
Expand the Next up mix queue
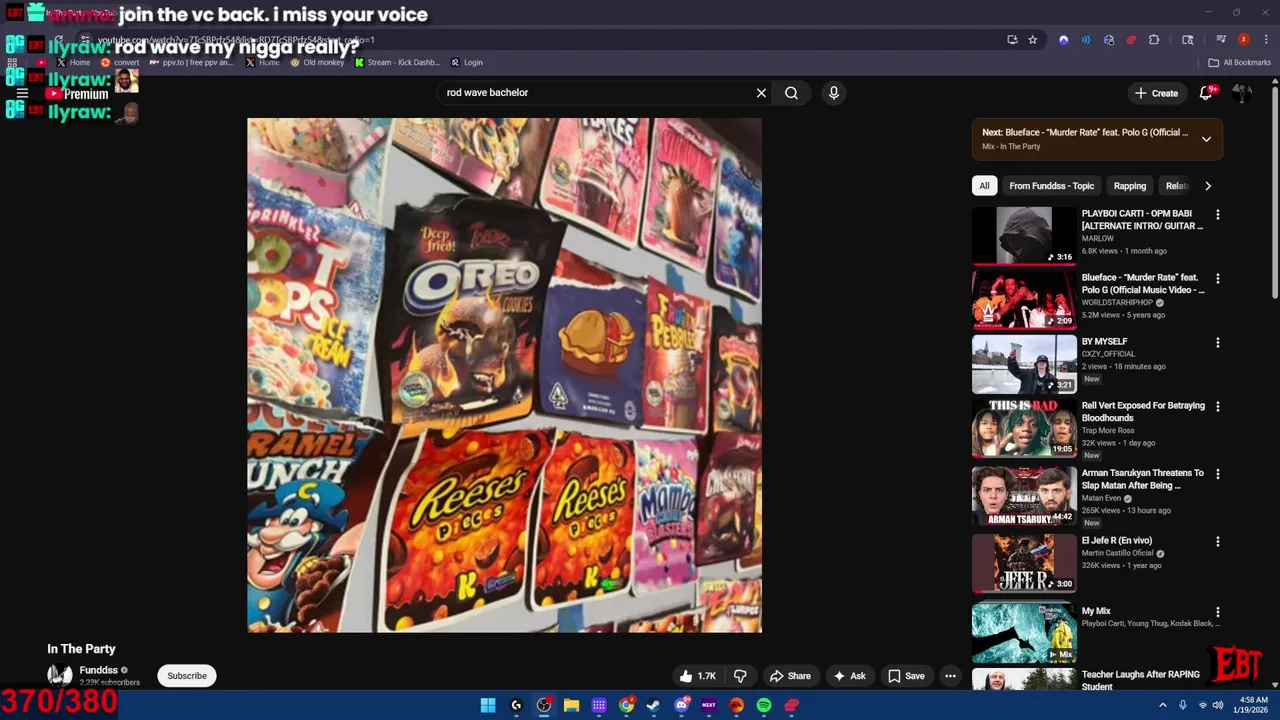(x=1206, y=139)
